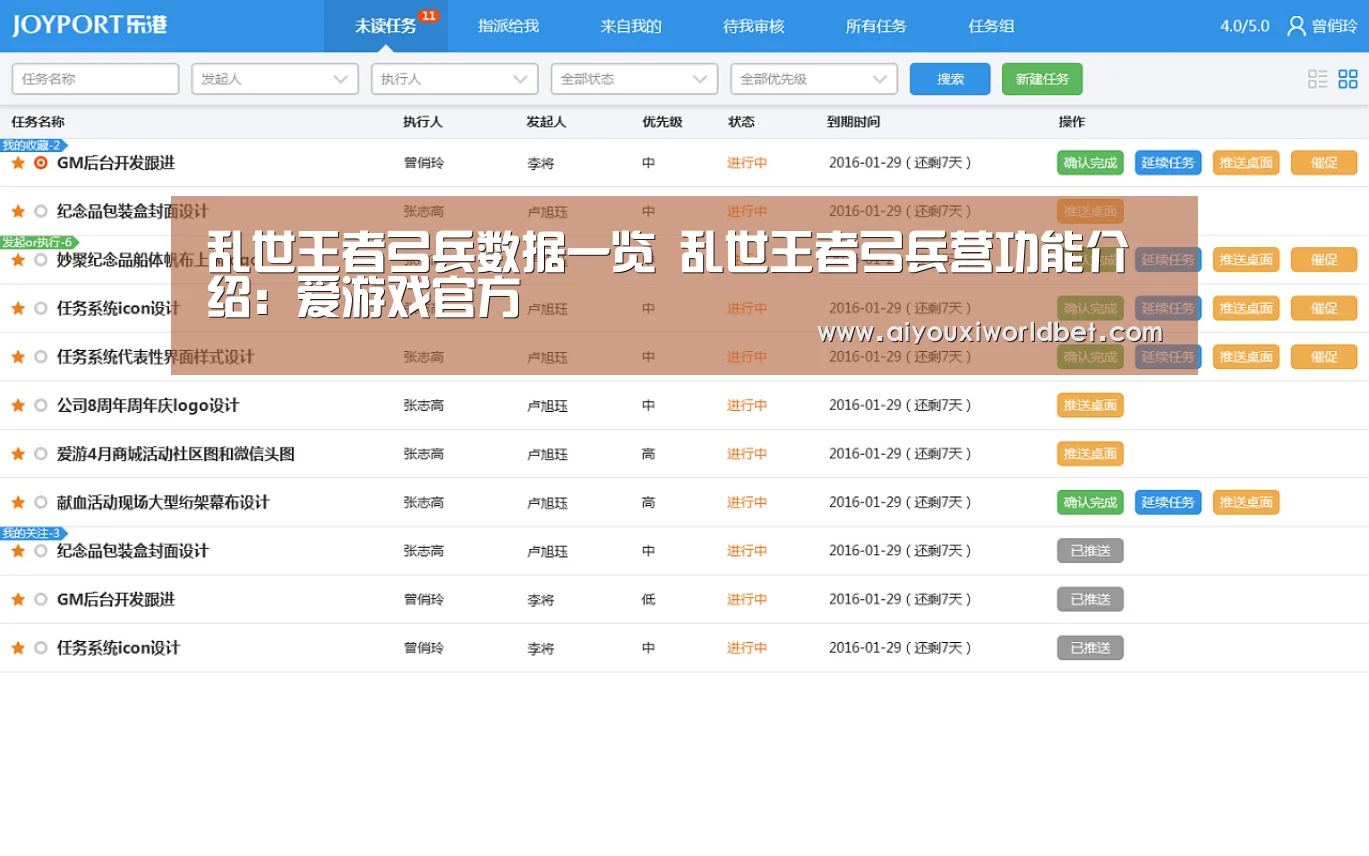The height and width of the screenshot is (856, 1369).
Task: Click the 4.0/5.0 rating text
Action: (1245, 26)
